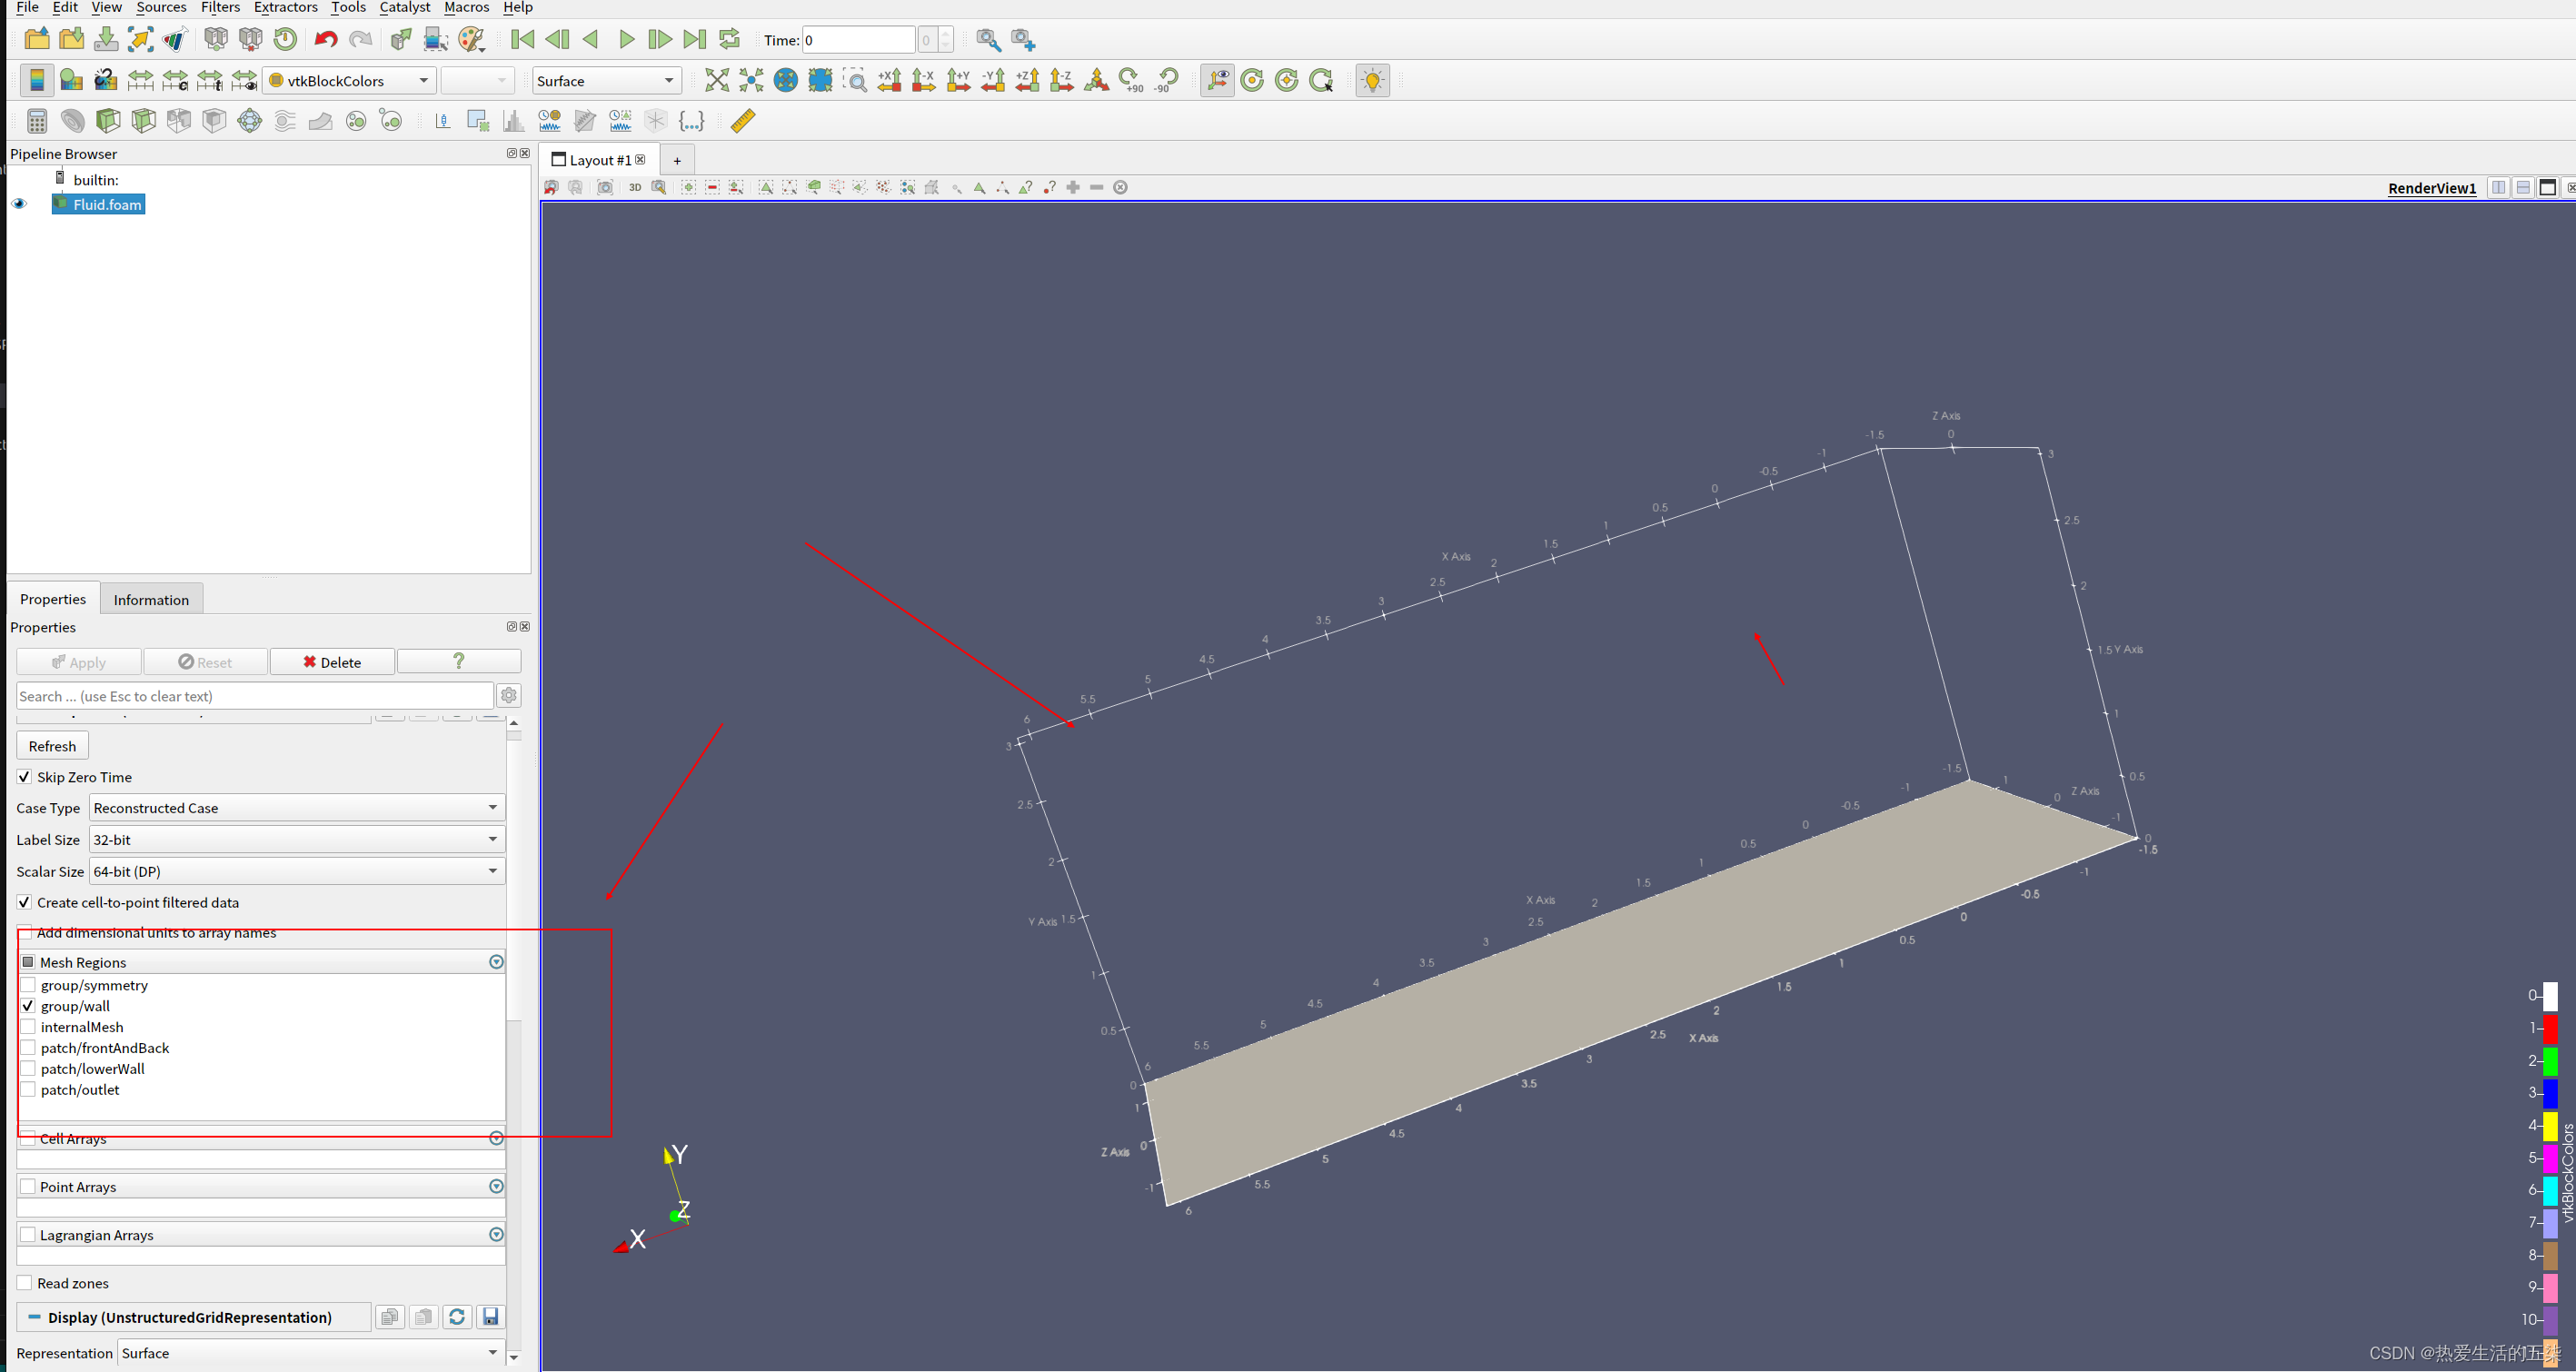The height and width of the screenshot is (1372, 2576).
Task: Click the Play animation button
Action: coord(626,39)
